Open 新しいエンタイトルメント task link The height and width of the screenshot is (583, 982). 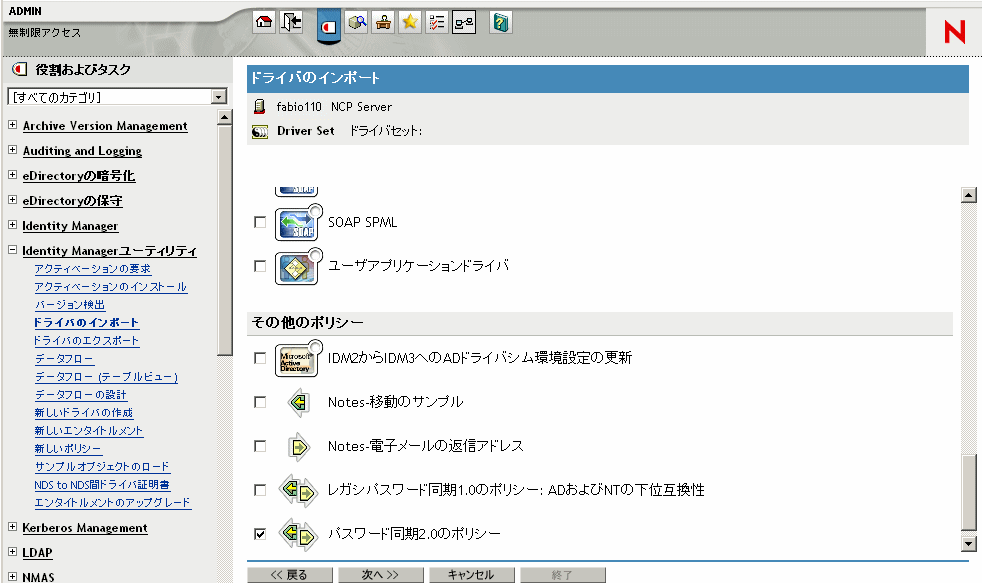(x=89, y=431)
